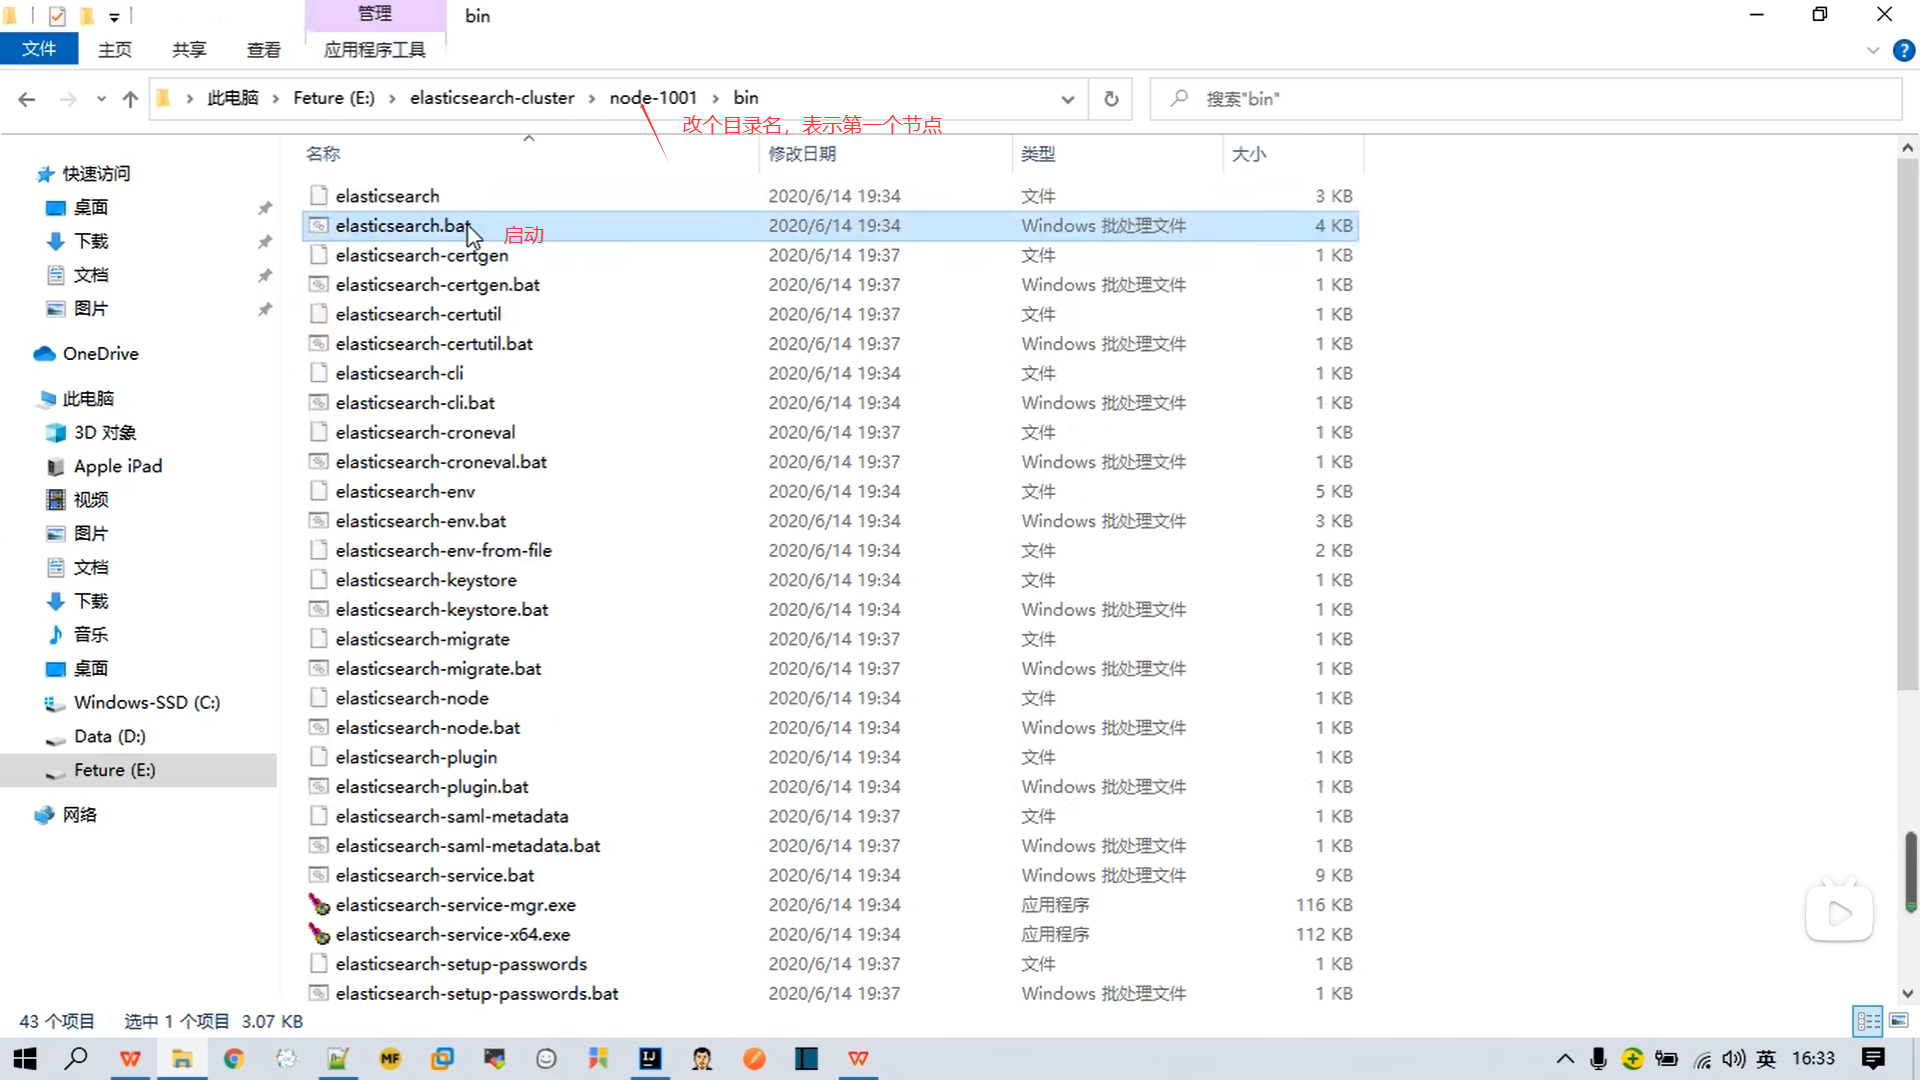The height and width of the screenshot is (1080, 1920).
Task: Click the microphone icon in system tray
Action: tap(1598, 1059)
